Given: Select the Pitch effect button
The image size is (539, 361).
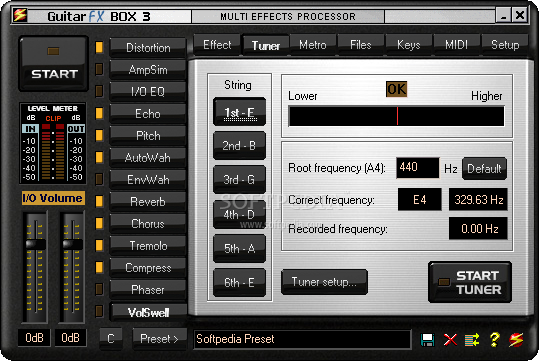Looking at the screenshot, I should click(x=148, y=136).
